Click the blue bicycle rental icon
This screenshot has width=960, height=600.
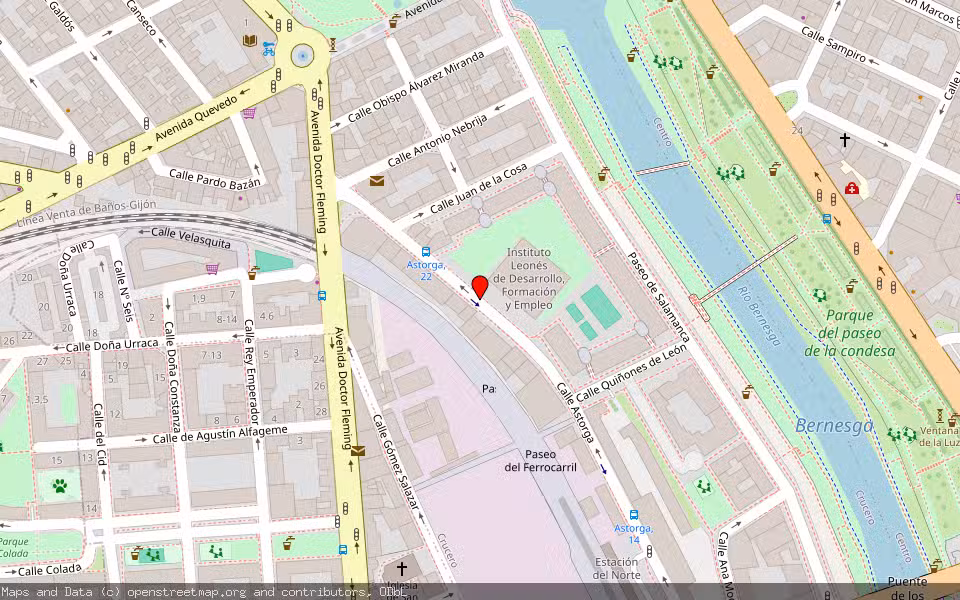point(268,47)
